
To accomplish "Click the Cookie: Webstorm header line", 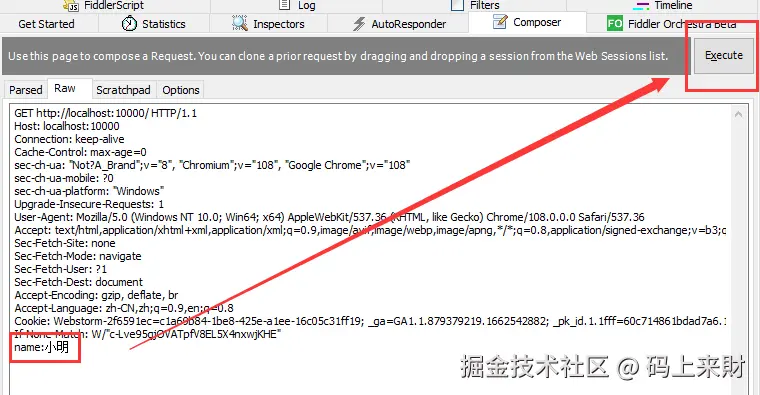I will 370,321.
